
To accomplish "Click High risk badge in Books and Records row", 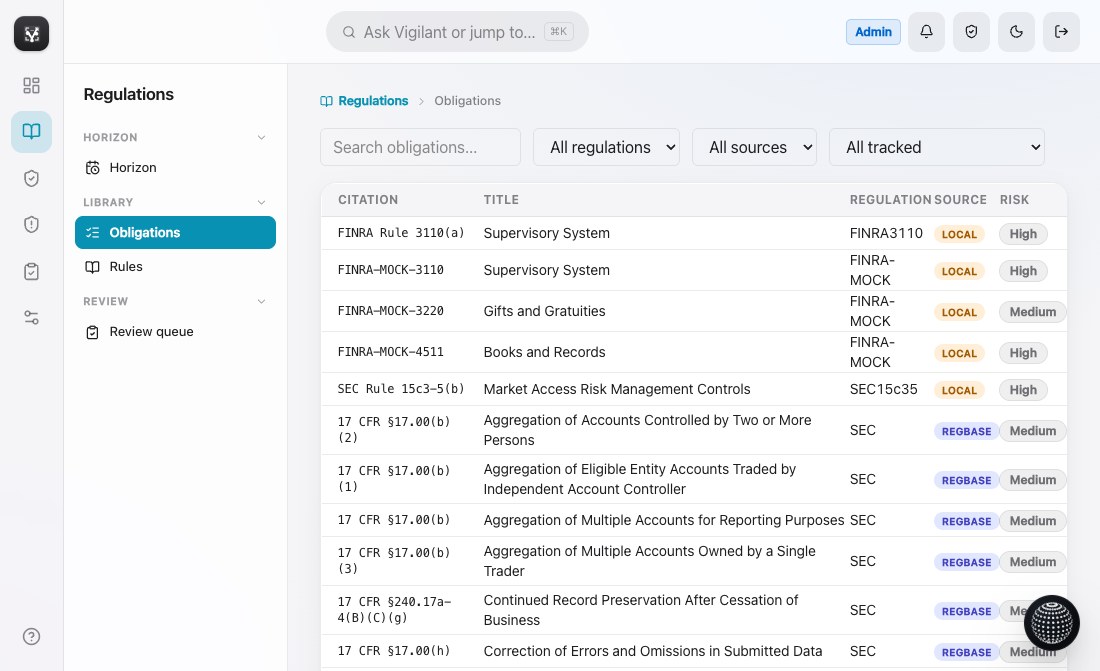I will (x=1023, y=353).
